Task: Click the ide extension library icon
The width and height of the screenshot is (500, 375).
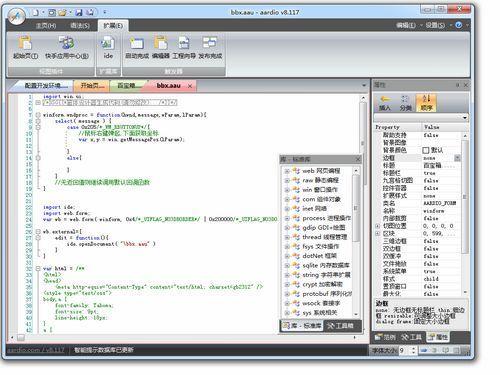Action: coord(108,43)
